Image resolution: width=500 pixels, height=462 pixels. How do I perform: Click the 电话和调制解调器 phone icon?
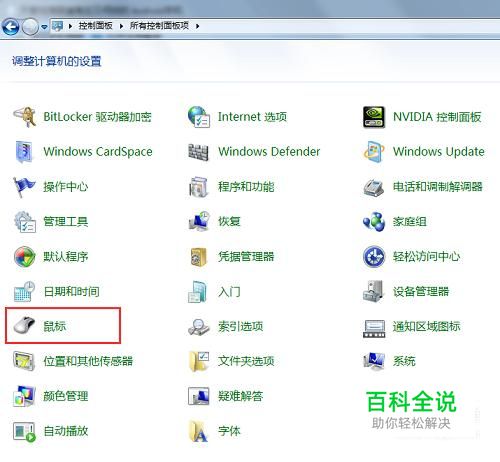[373, 187]
